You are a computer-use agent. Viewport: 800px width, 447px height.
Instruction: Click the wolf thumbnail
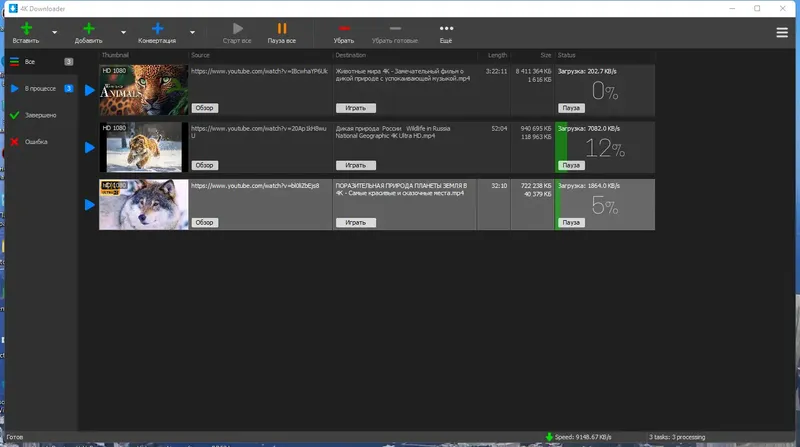(143, 204)
